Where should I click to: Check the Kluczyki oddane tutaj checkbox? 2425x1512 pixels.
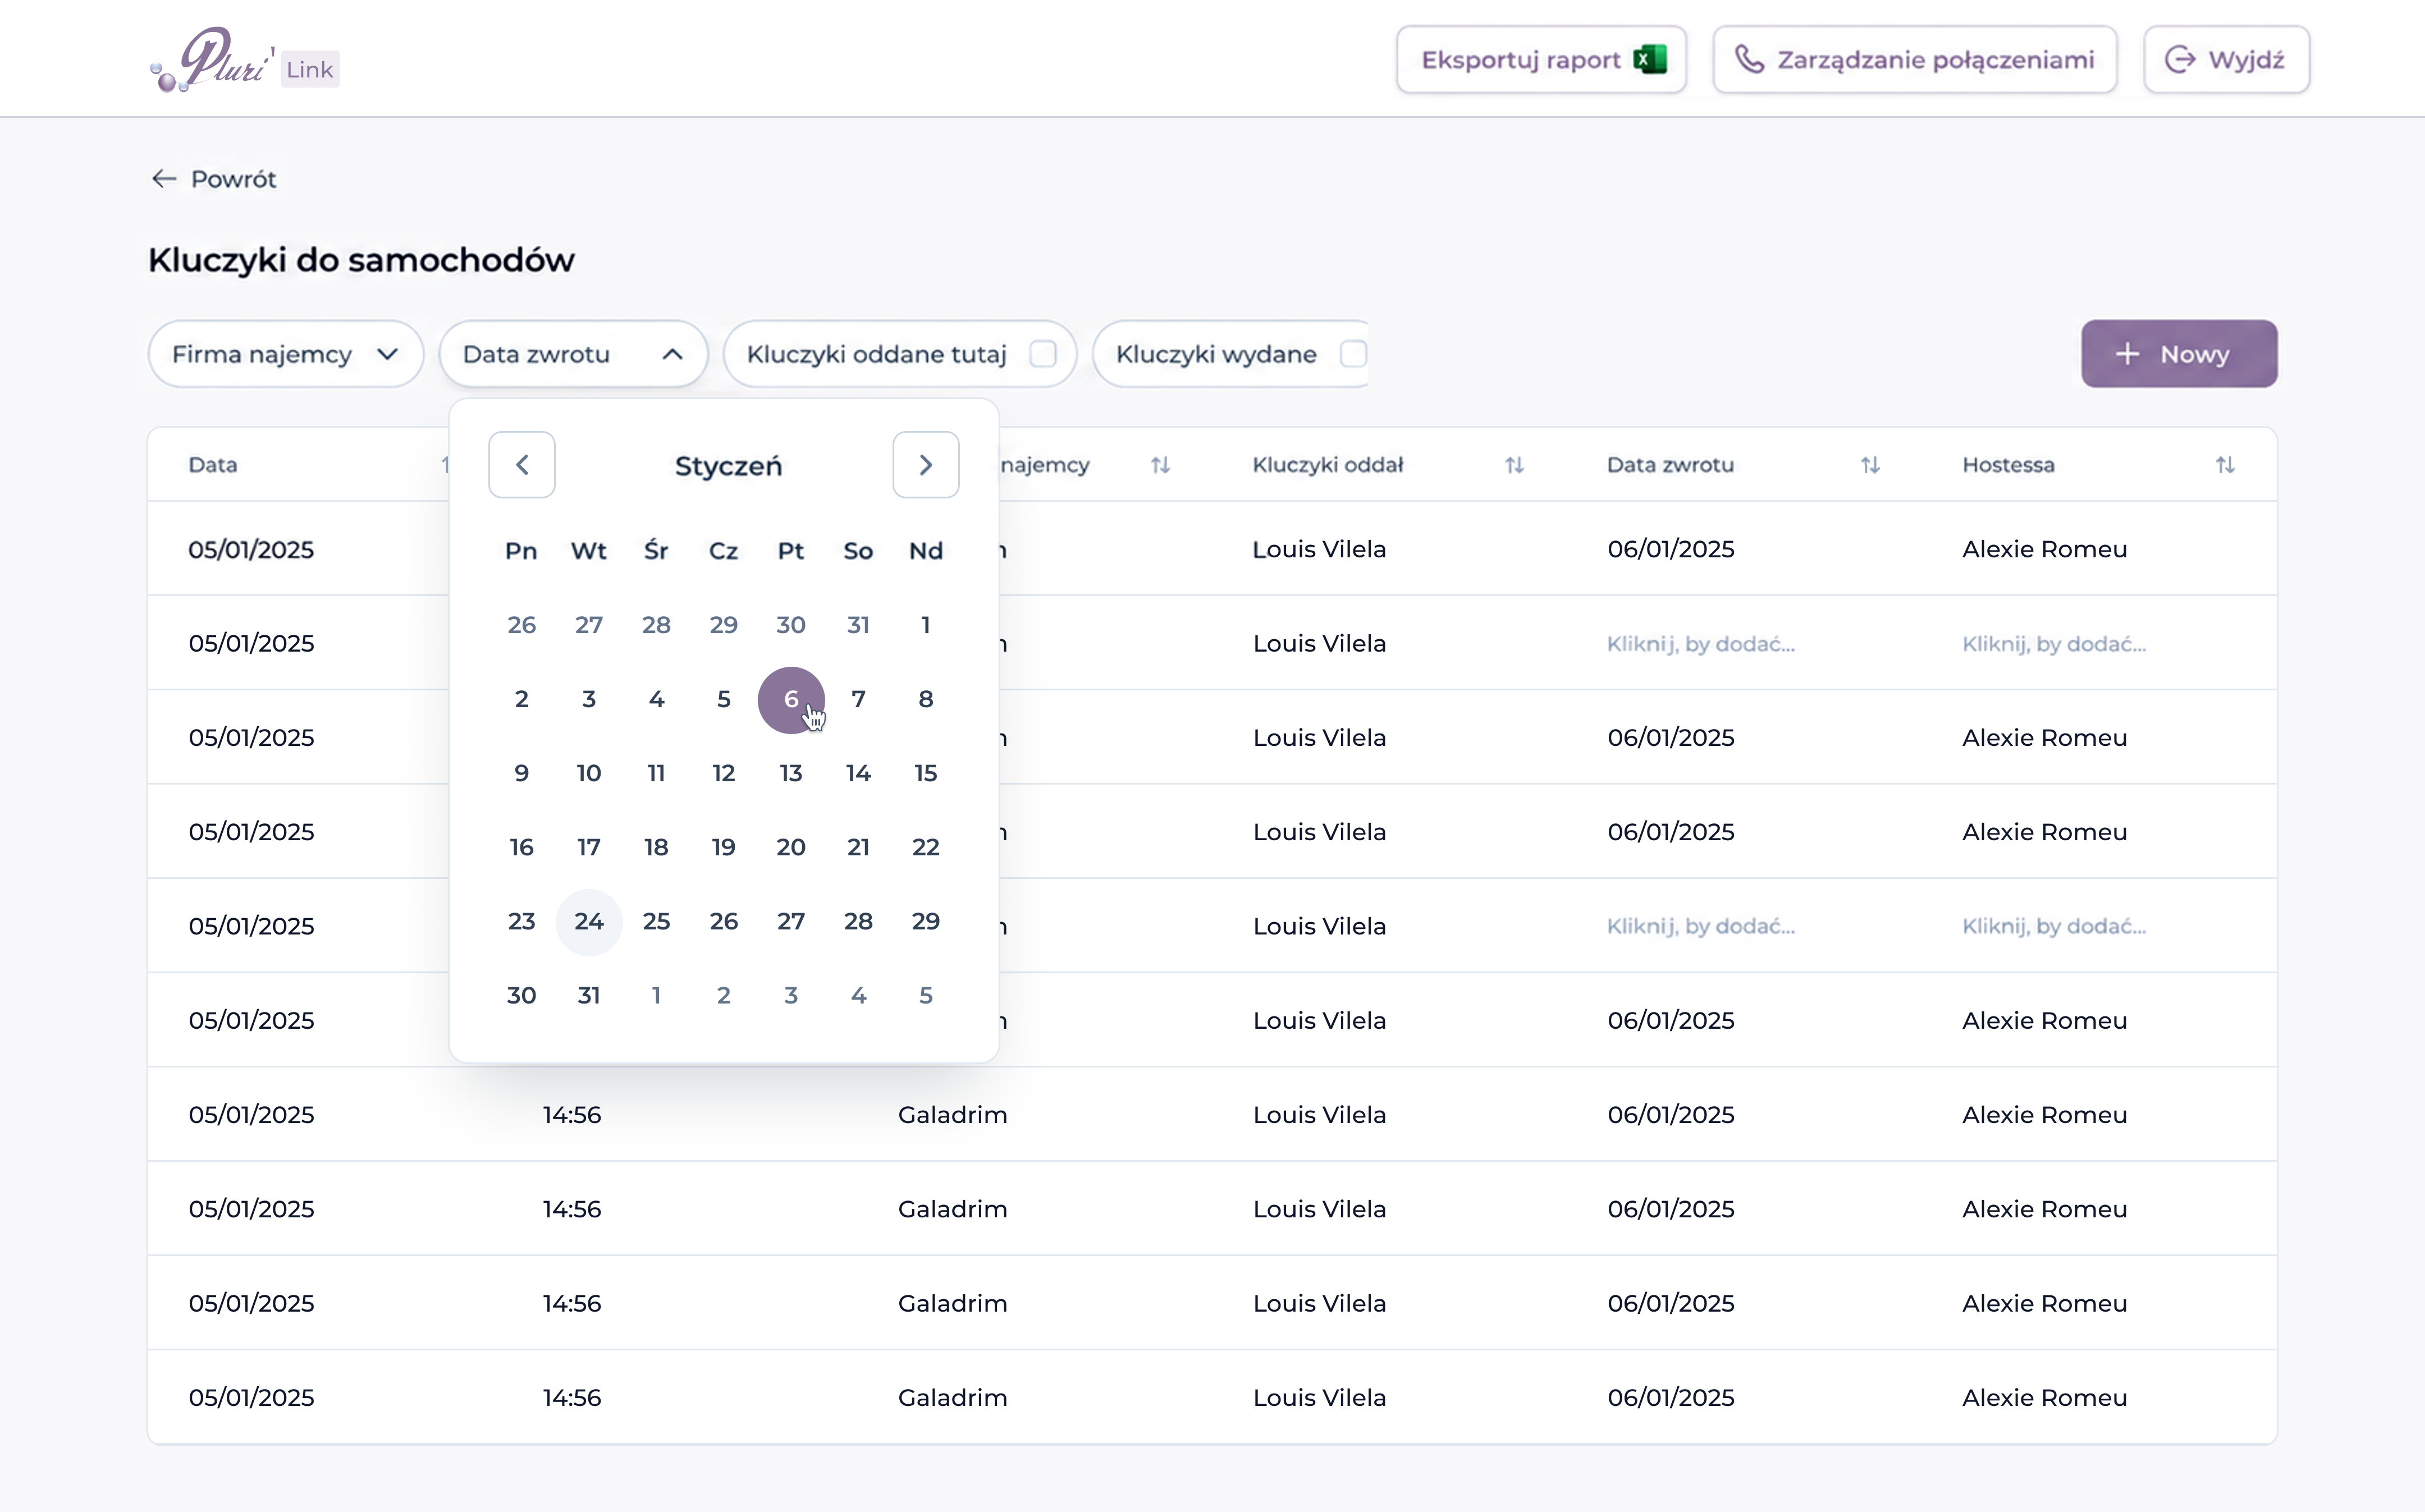(x=1043, y=354)
